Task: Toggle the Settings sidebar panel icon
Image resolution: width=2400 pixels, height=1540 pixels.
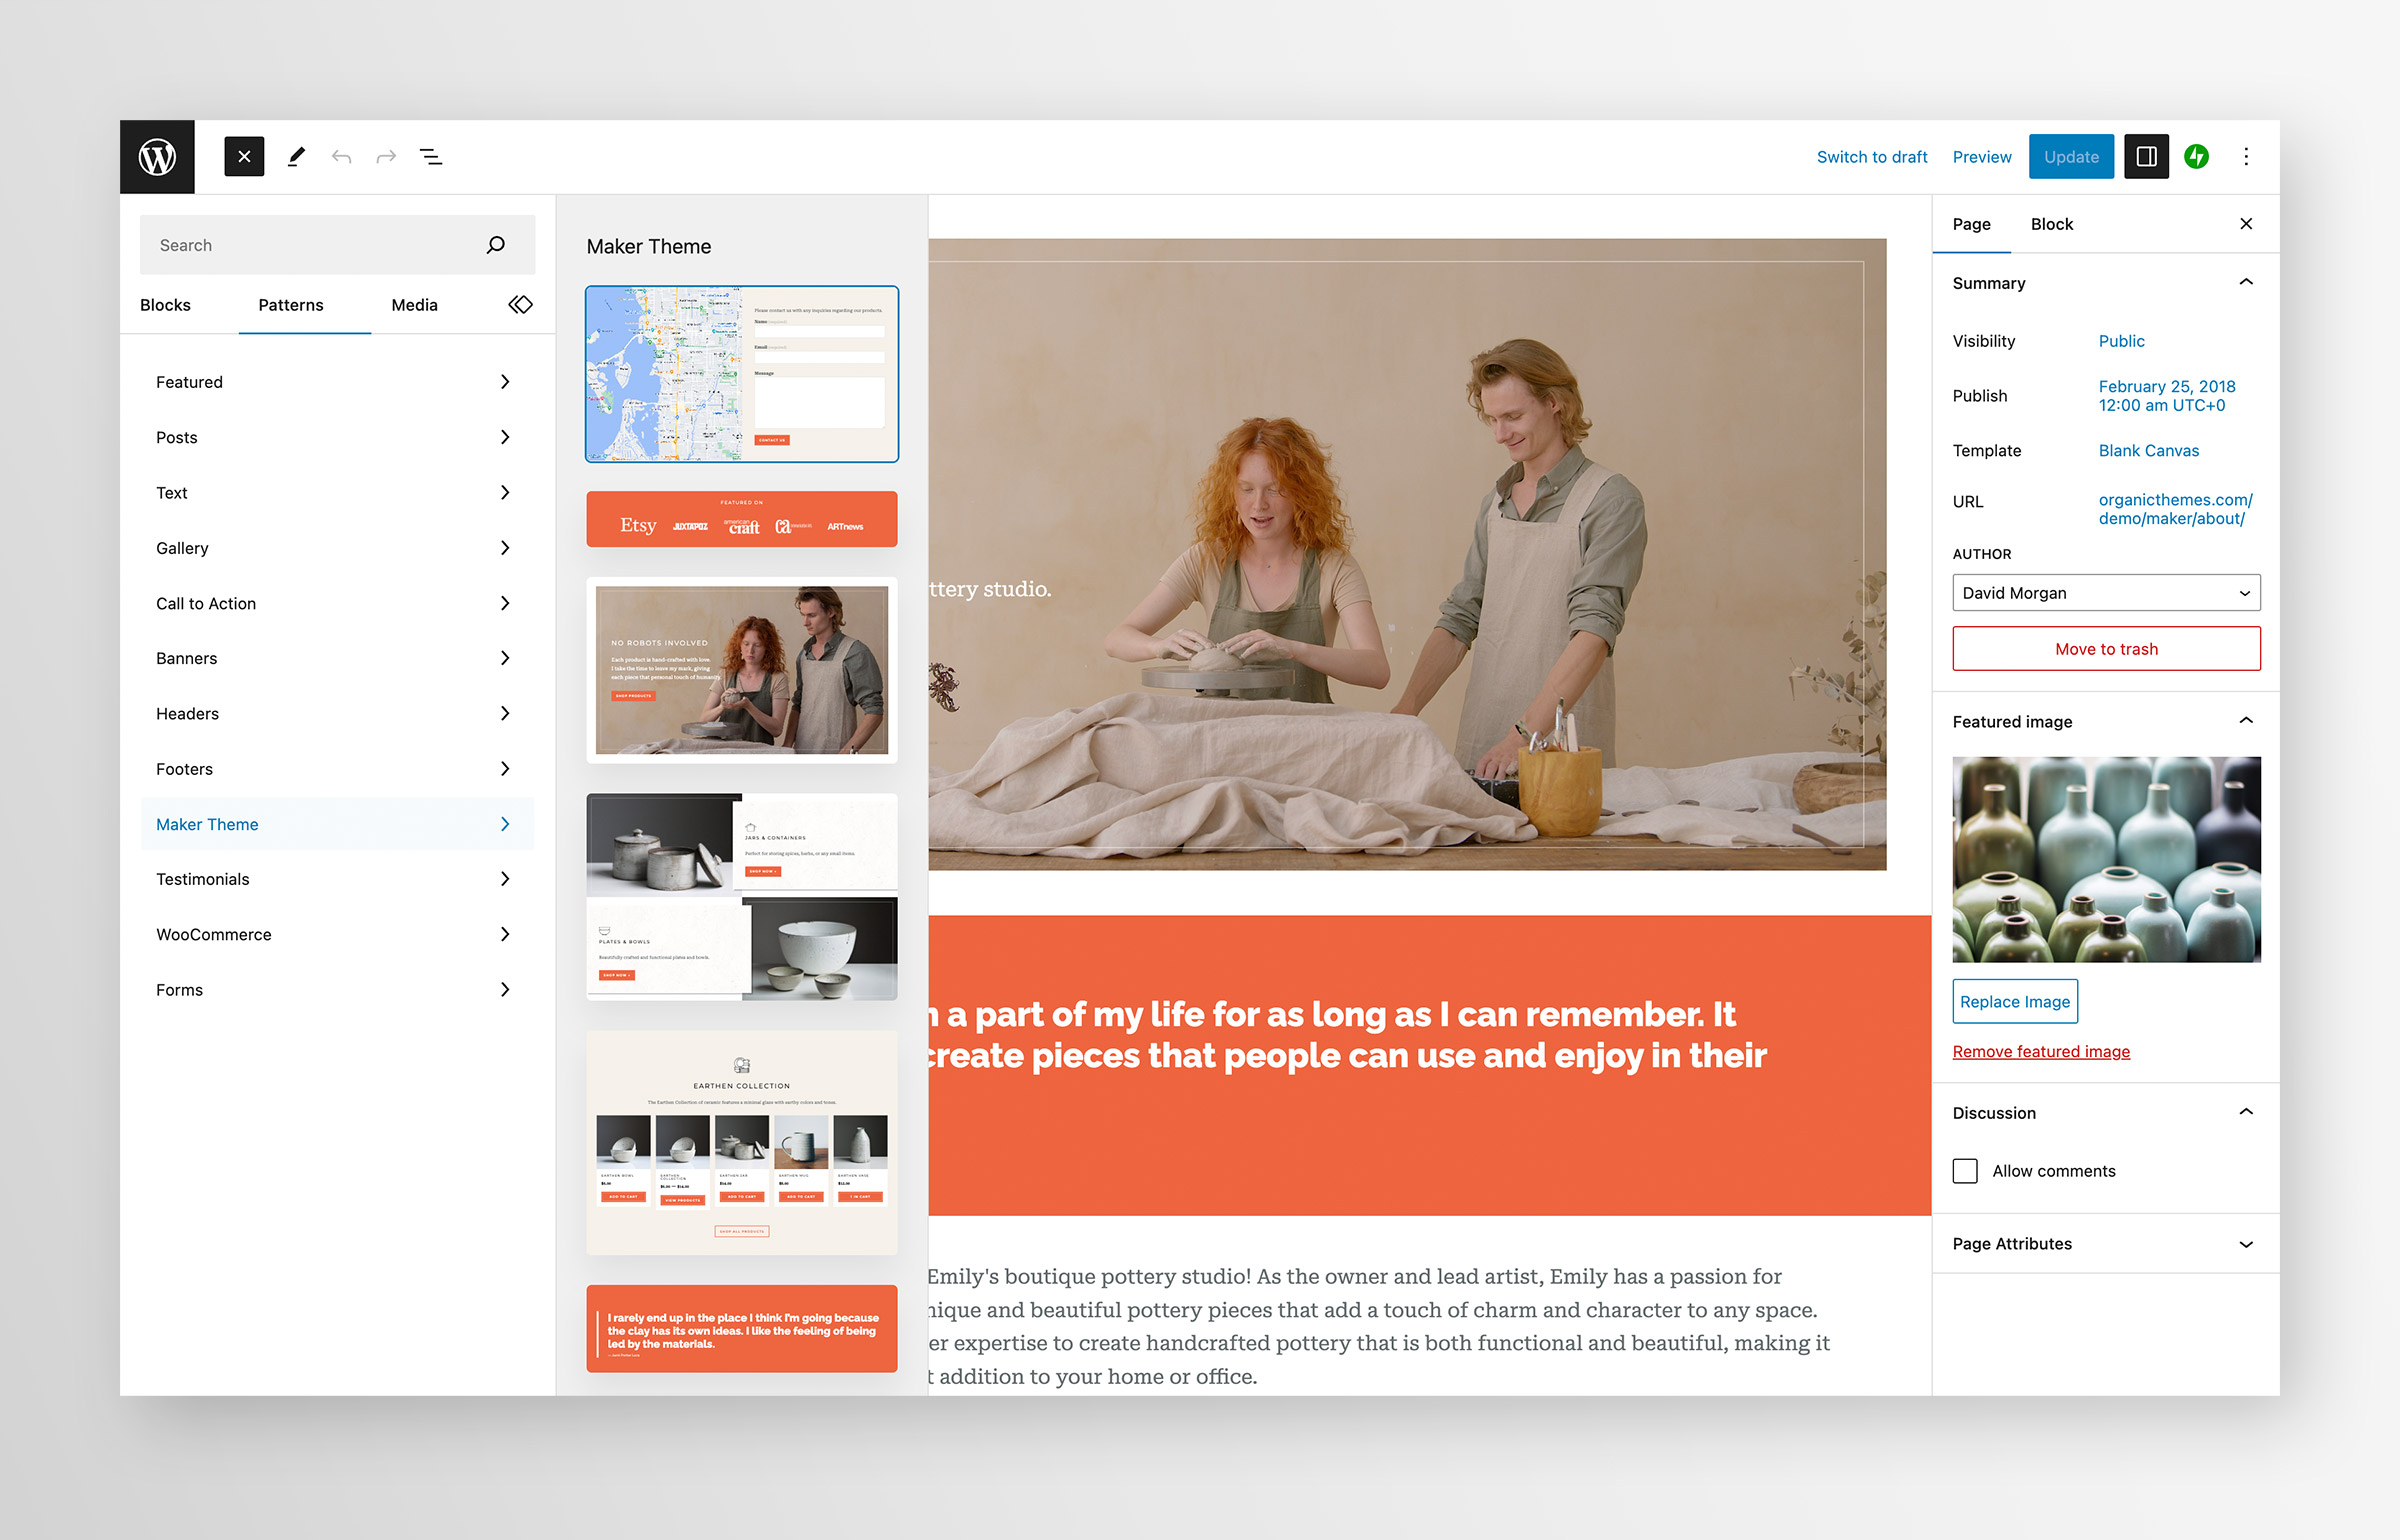Action: (2146, 157)
